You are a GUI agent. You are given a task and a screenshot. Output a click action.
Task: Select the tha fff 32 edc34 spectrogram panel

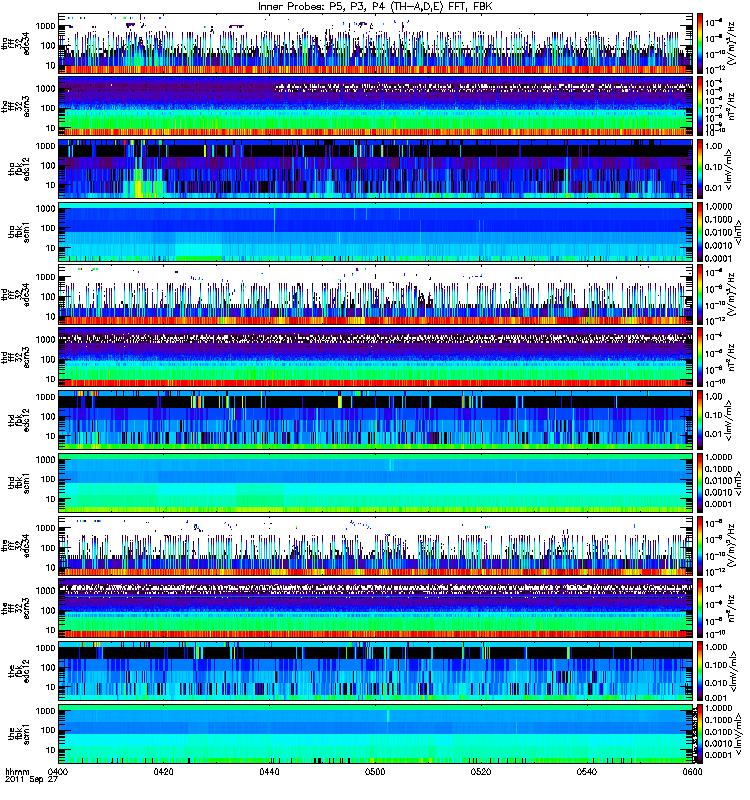[x=376, y=44]
